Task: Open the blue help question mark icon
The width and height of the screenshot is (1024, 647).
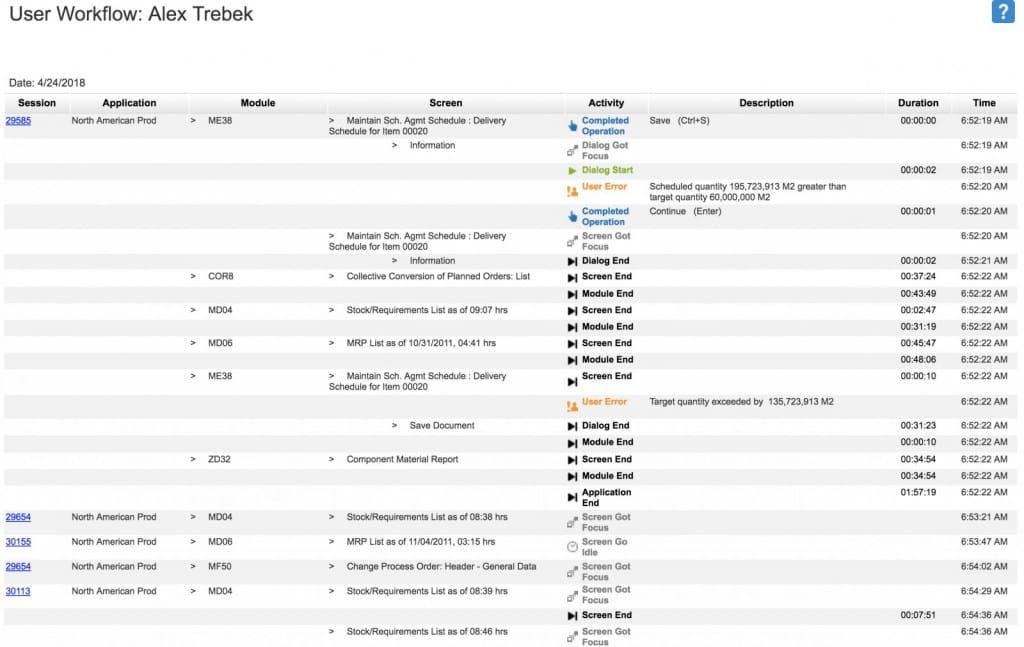Action: 1003,12
